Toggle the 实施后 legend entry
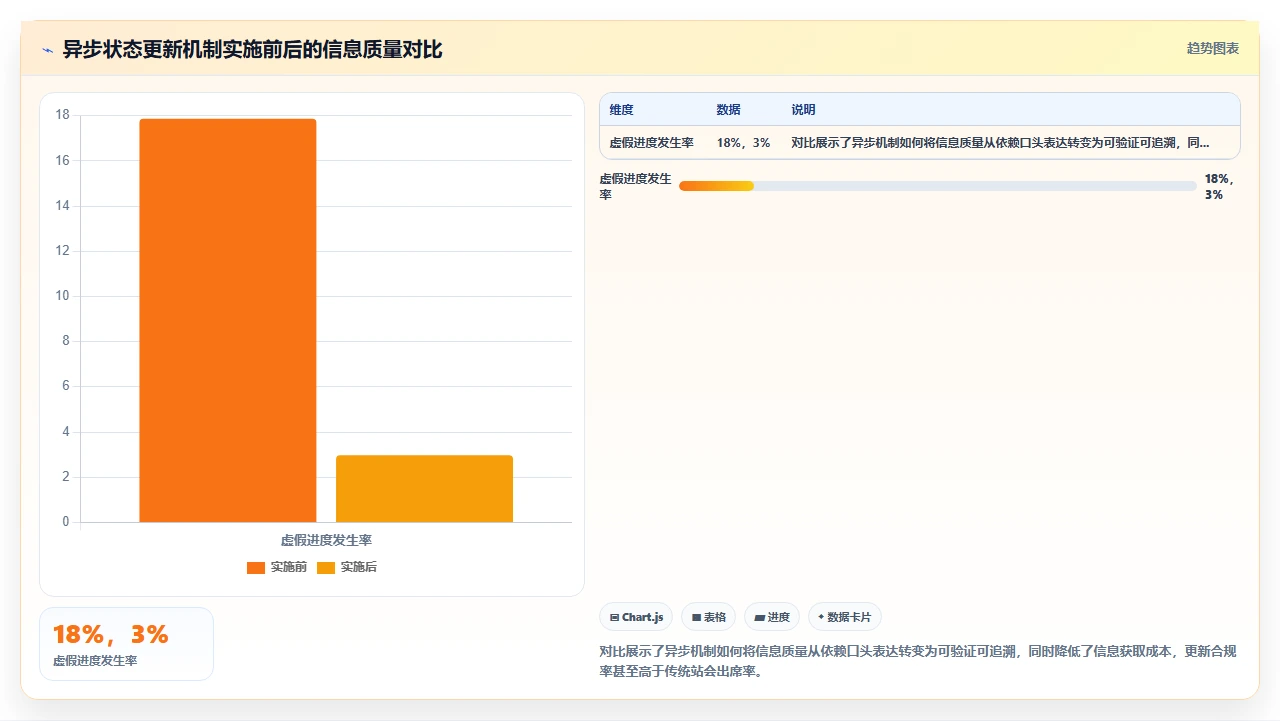The image size is (1280, 721). 347,567
